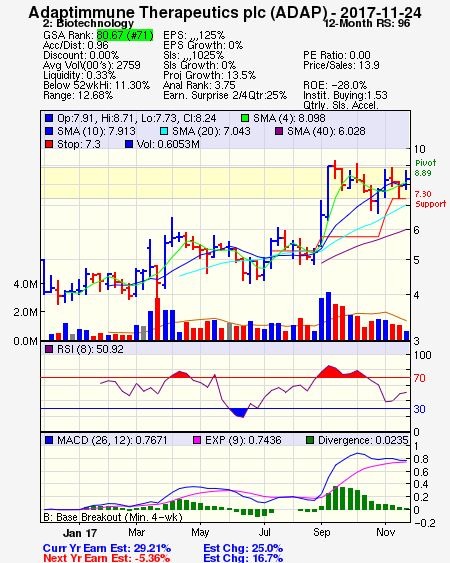
Task: Click the EXP (9): 0.7436 label
Action: (x=243, y=440)
